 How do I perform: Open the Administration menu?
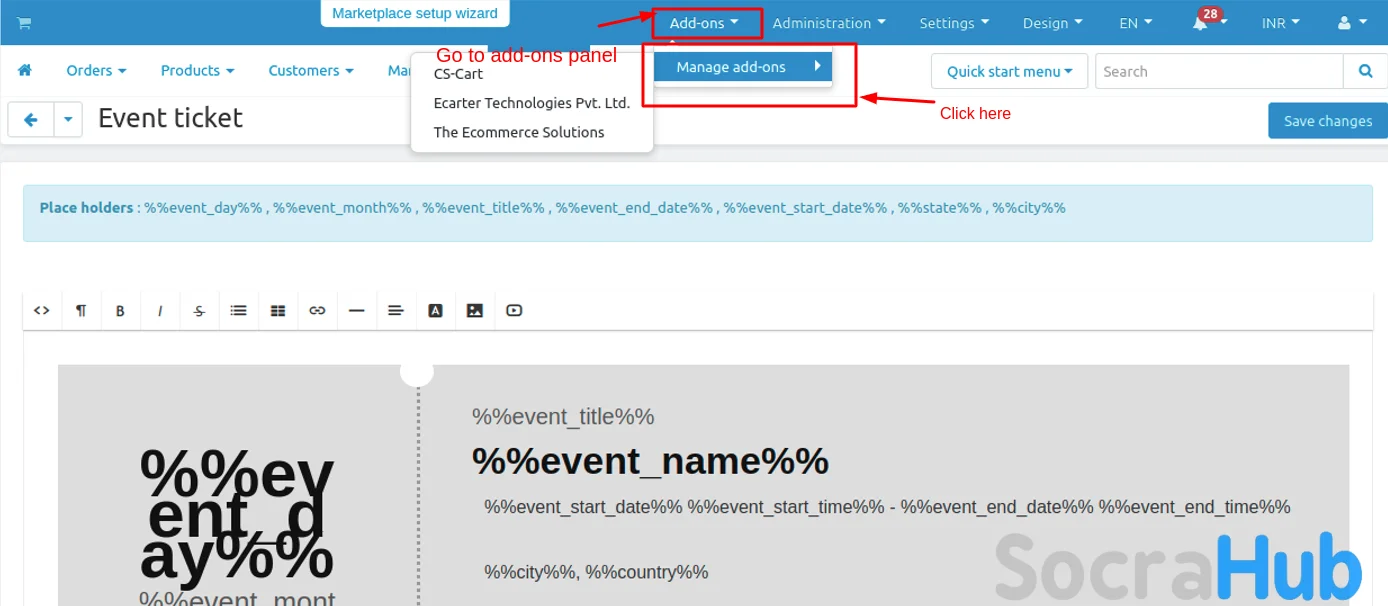tap(828, 23)
